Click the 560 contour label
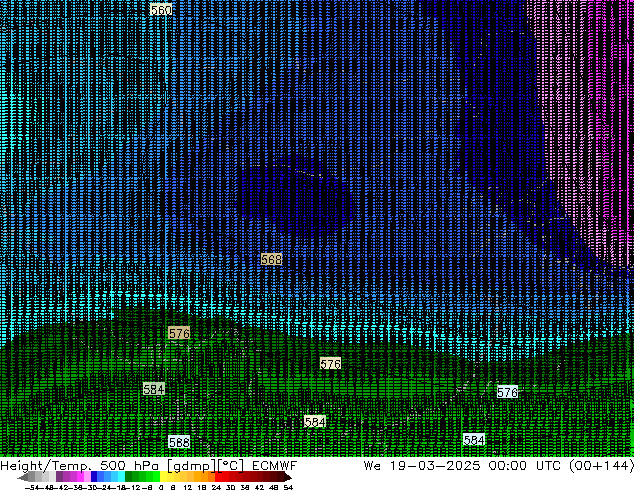This screenshot has width=634, height=490. pos(161,10)
